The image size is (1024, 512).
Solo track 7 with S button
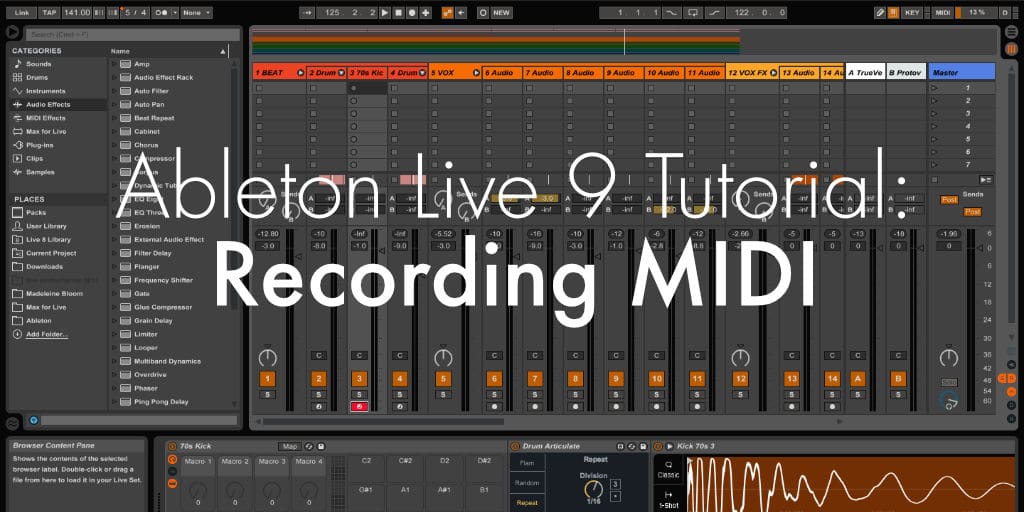tap(534, 394)
